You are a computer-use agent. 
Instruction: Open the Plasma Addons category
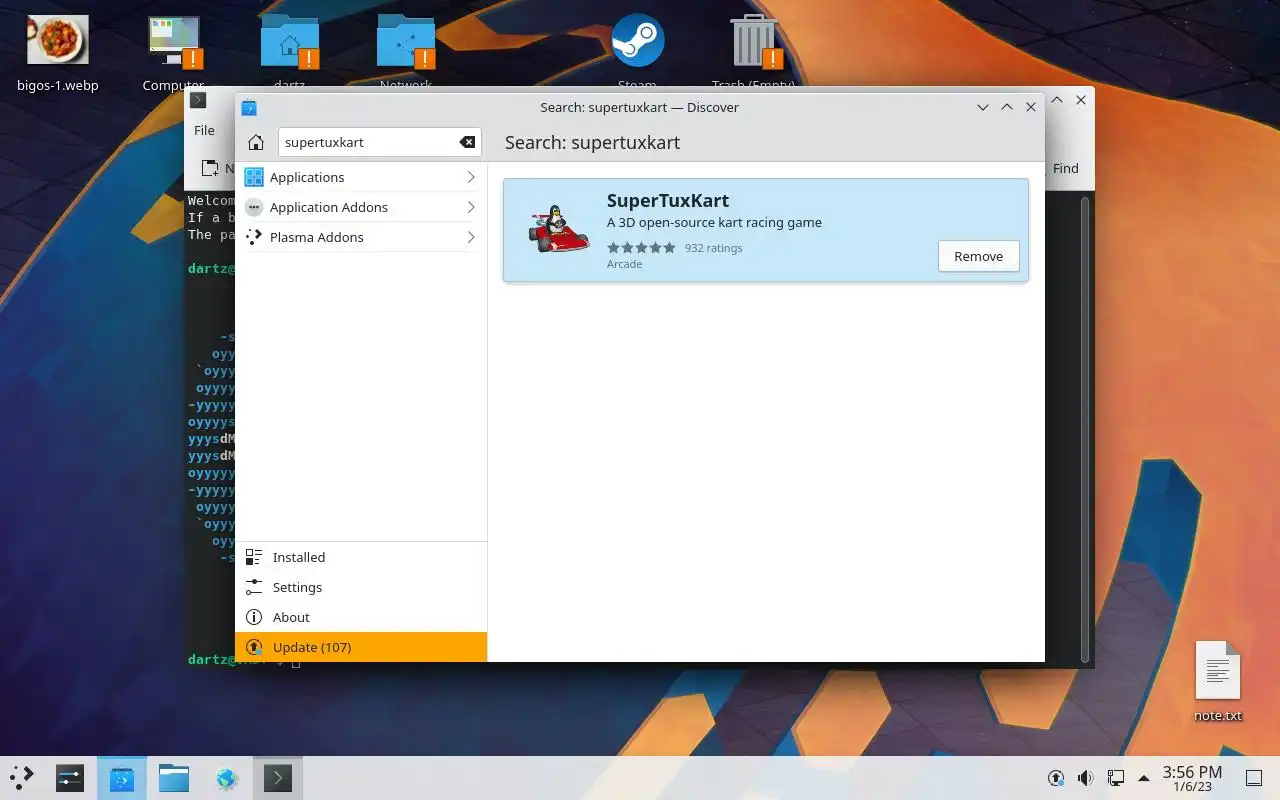(361, 237)
